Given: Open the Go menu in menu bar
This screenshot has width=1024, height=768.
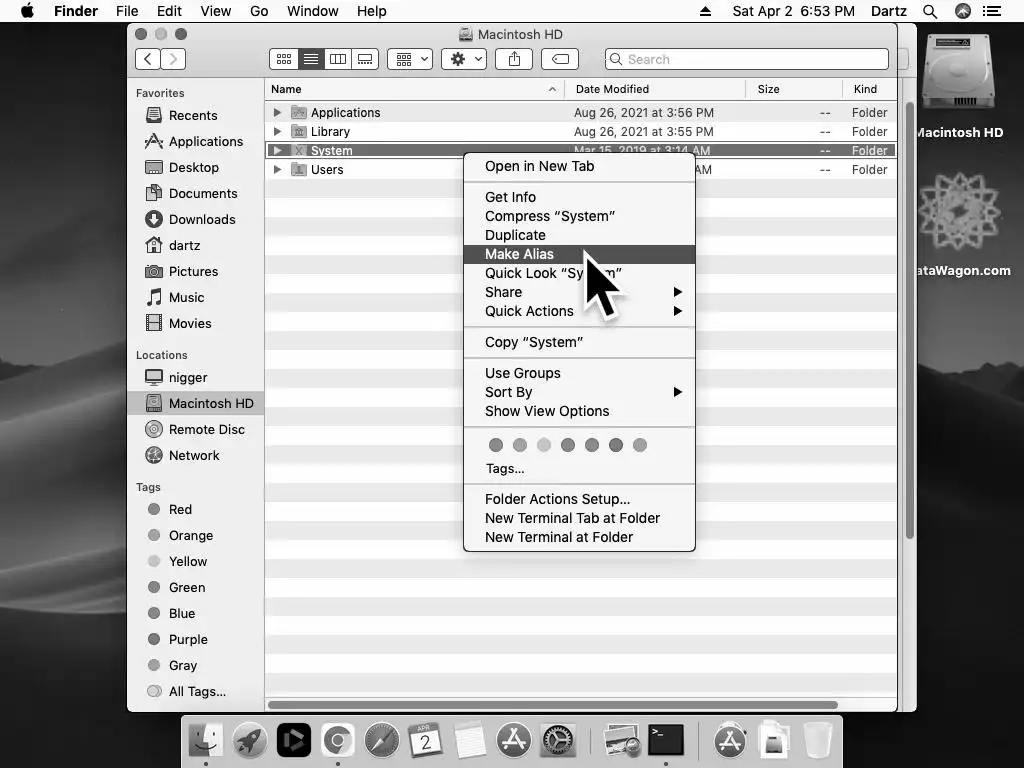Looking at the screenshot, I should (259, 11).
